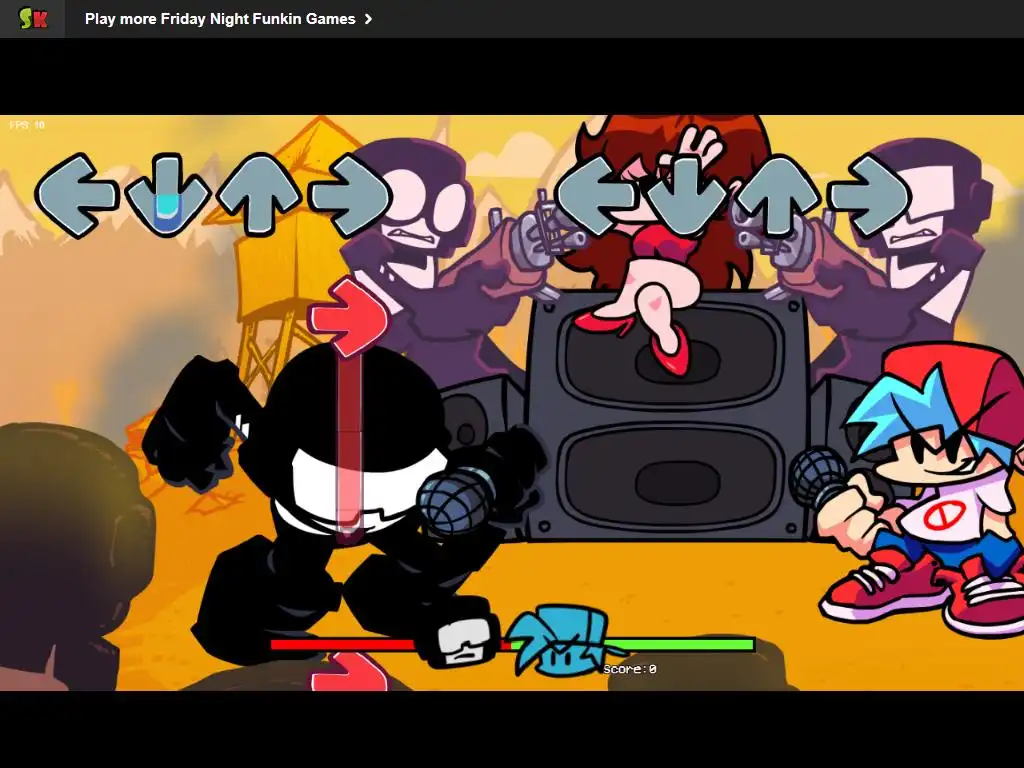Hit the player's down arrow receptor
This screenshot has height=768, width=1024.
point(687,195)
